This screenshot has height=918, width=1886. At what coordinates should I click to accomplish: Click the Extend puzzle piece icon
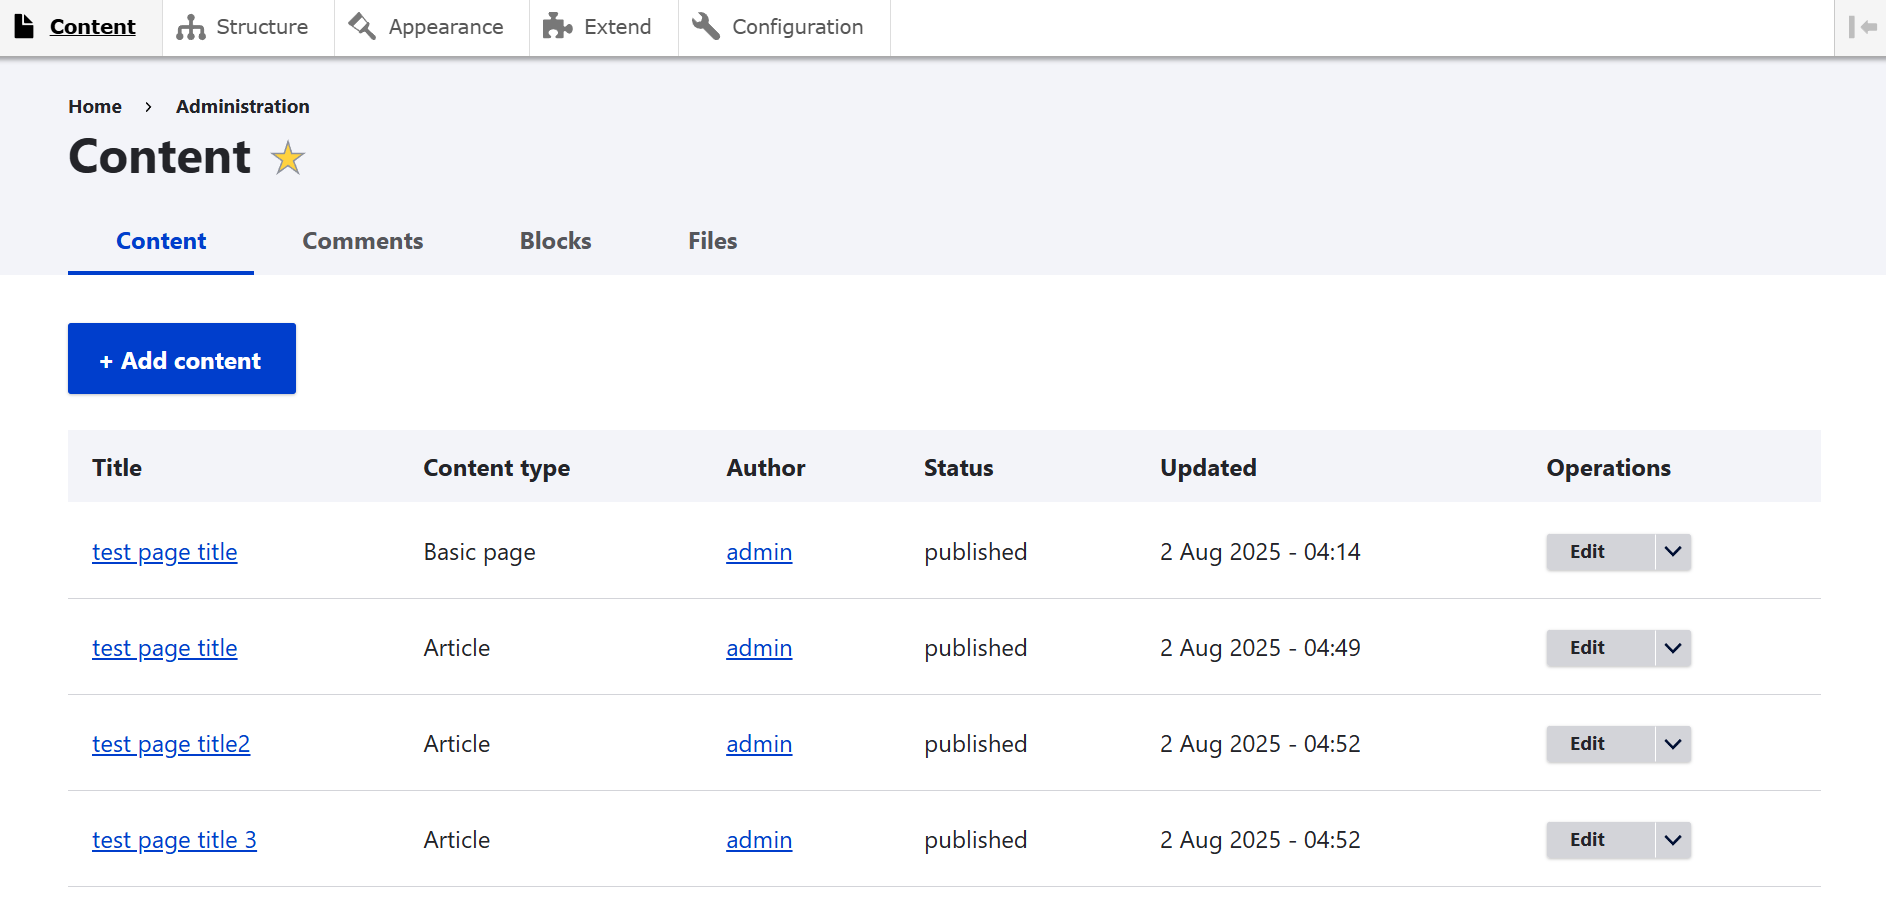[557, 27]
